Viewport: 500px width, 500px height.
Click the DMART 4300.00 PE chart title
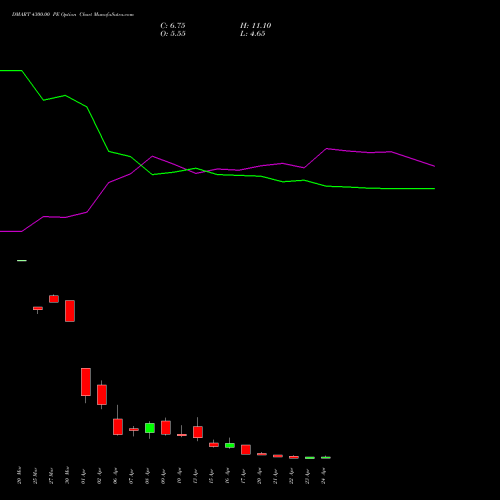[73, 14]
